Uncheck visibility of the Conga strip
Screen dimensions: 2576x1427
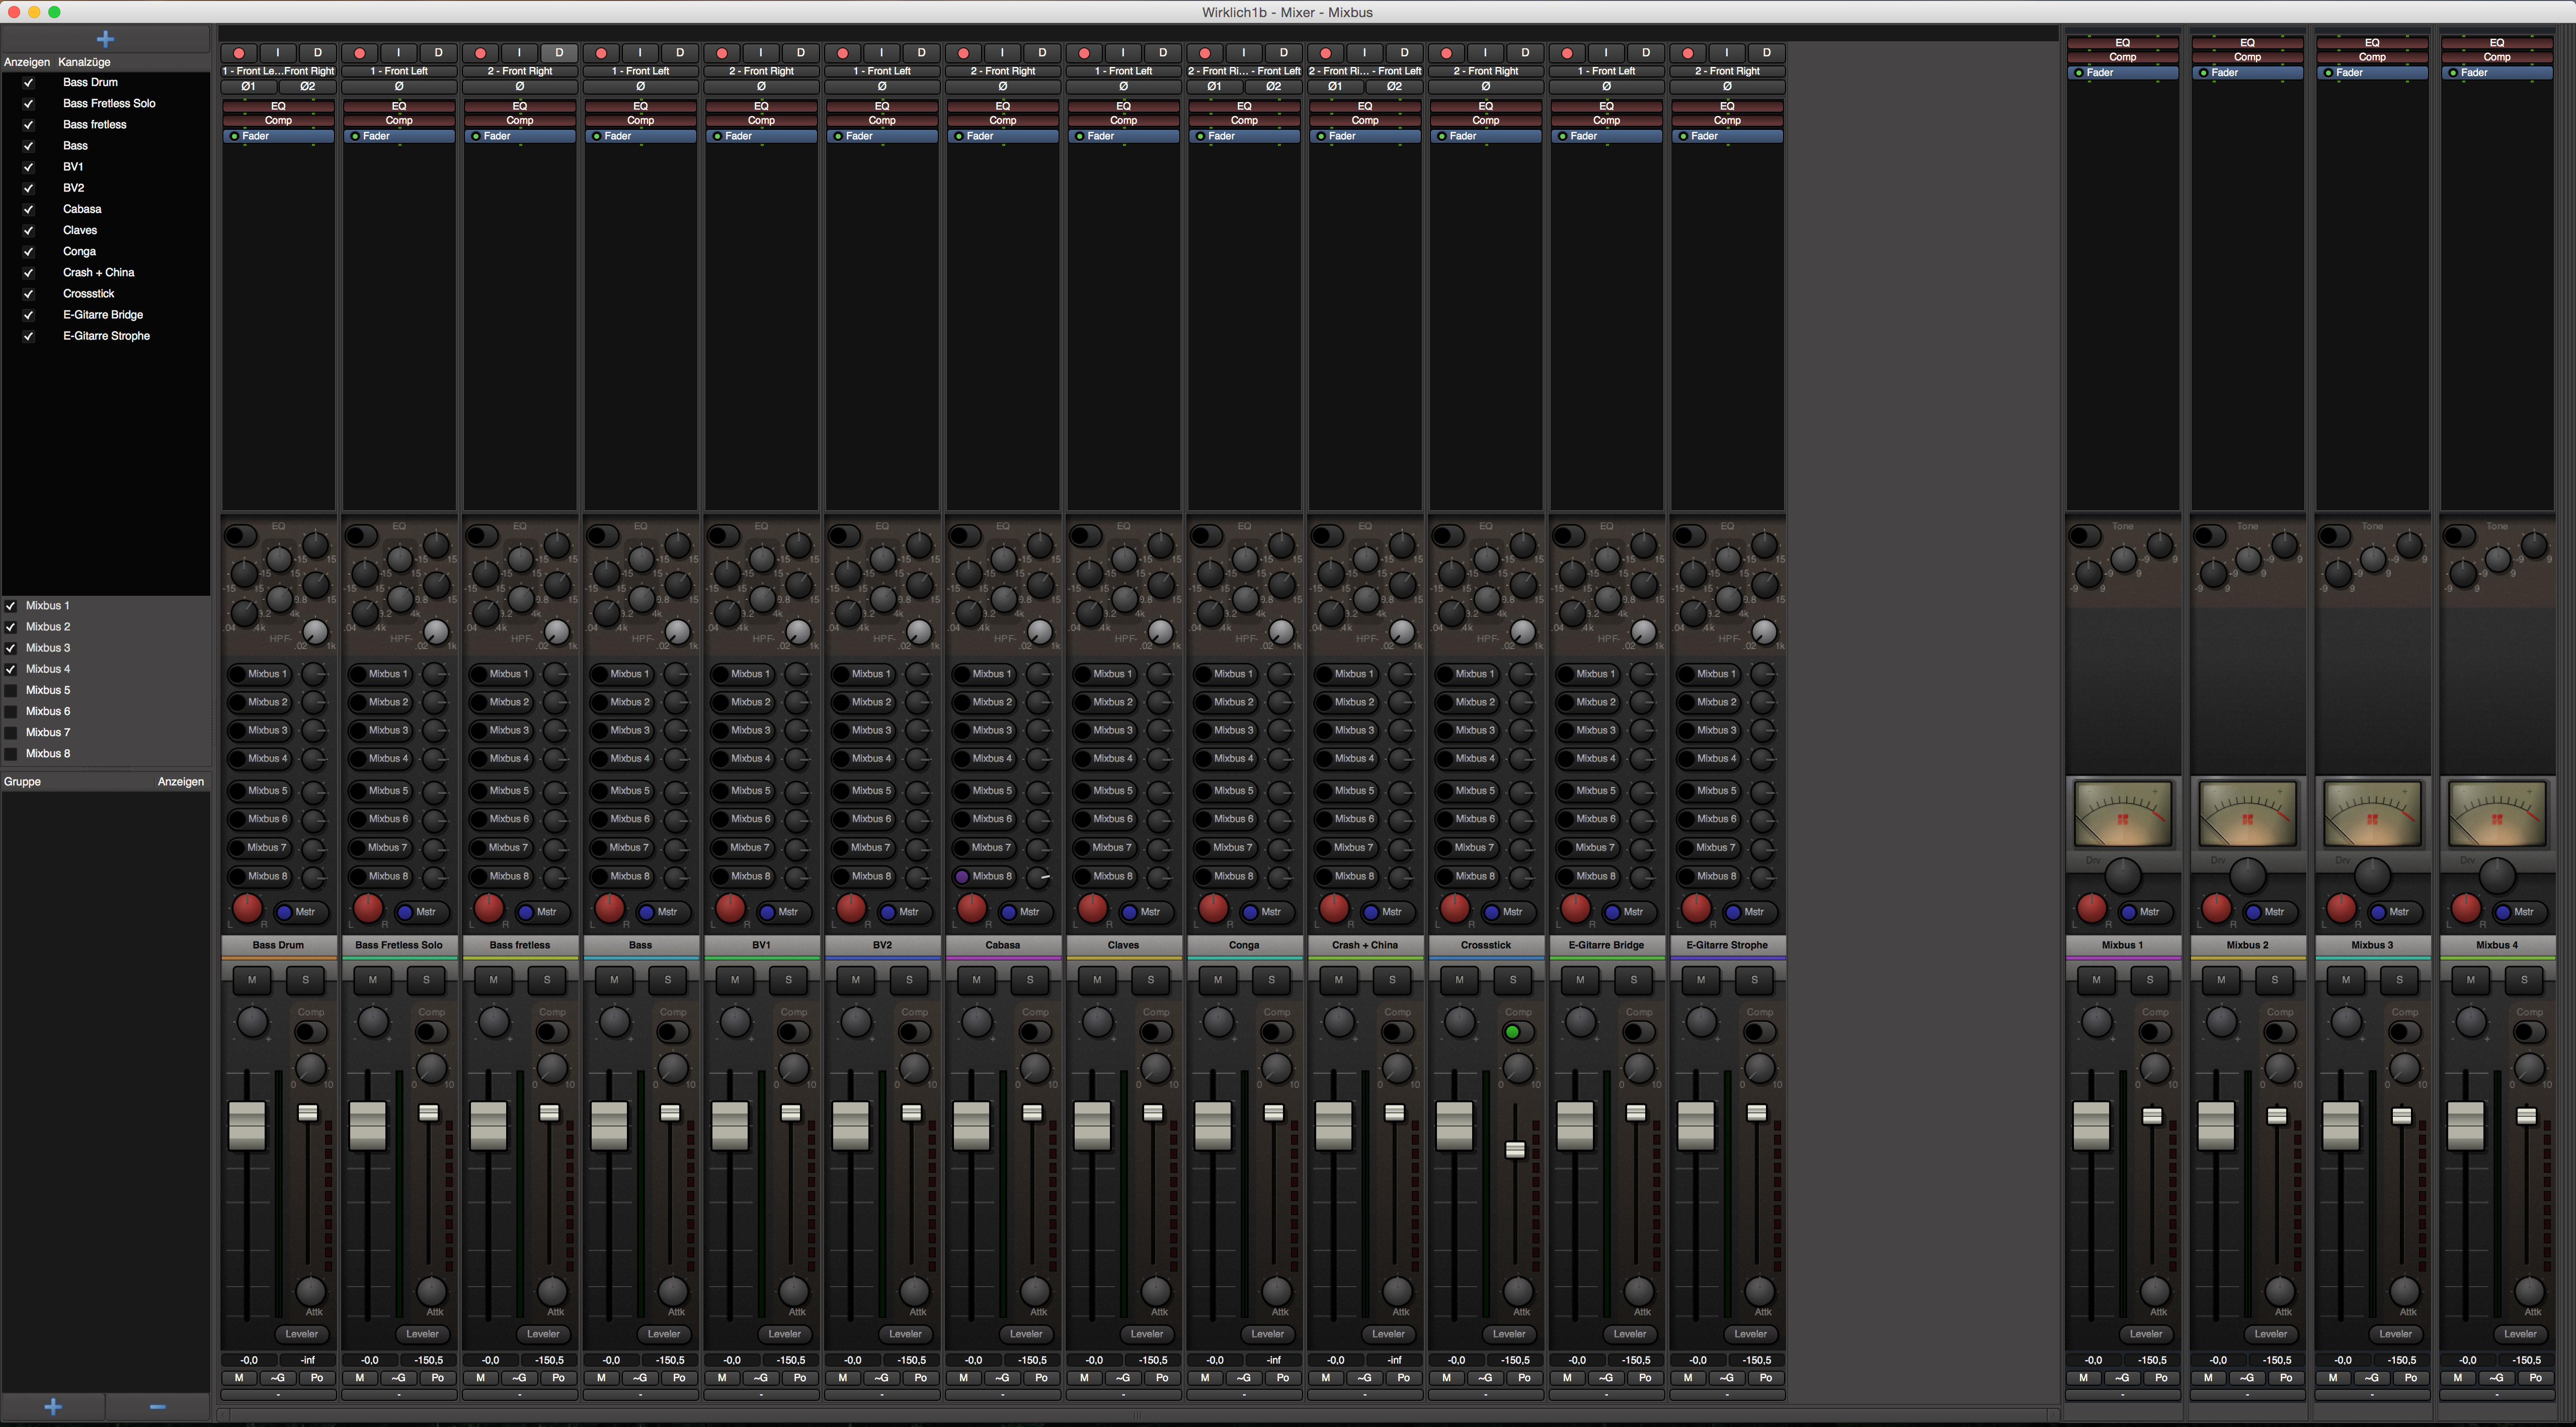tap(28, 252)
